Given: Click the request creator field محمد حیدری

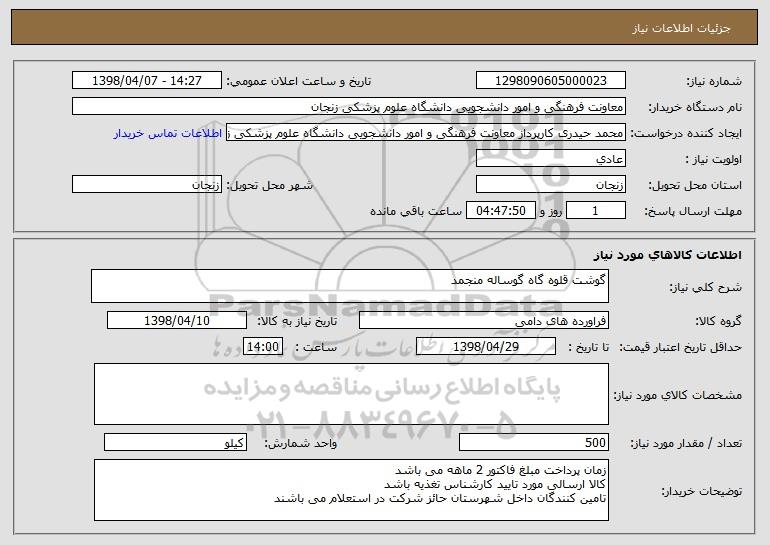Looking at the screenshot, I should (426, 133).
